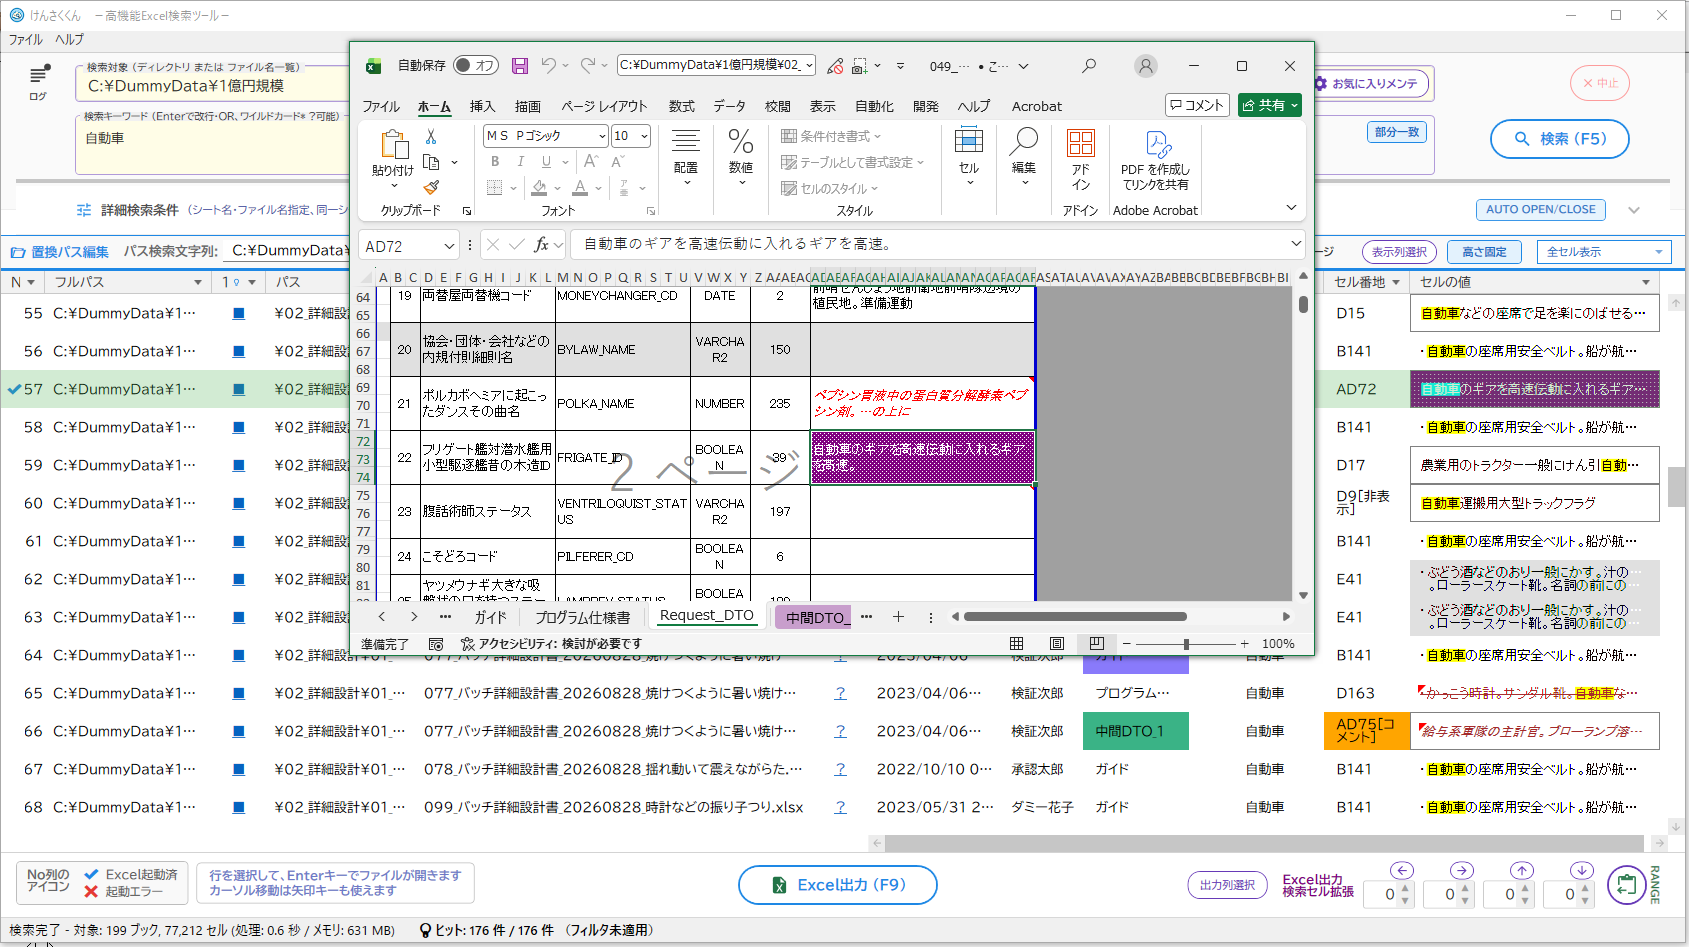The height and width of the screenshot is (947, 1689).
Task: Click the 検索 (F5) search button
Action: tap(1559, 139)
